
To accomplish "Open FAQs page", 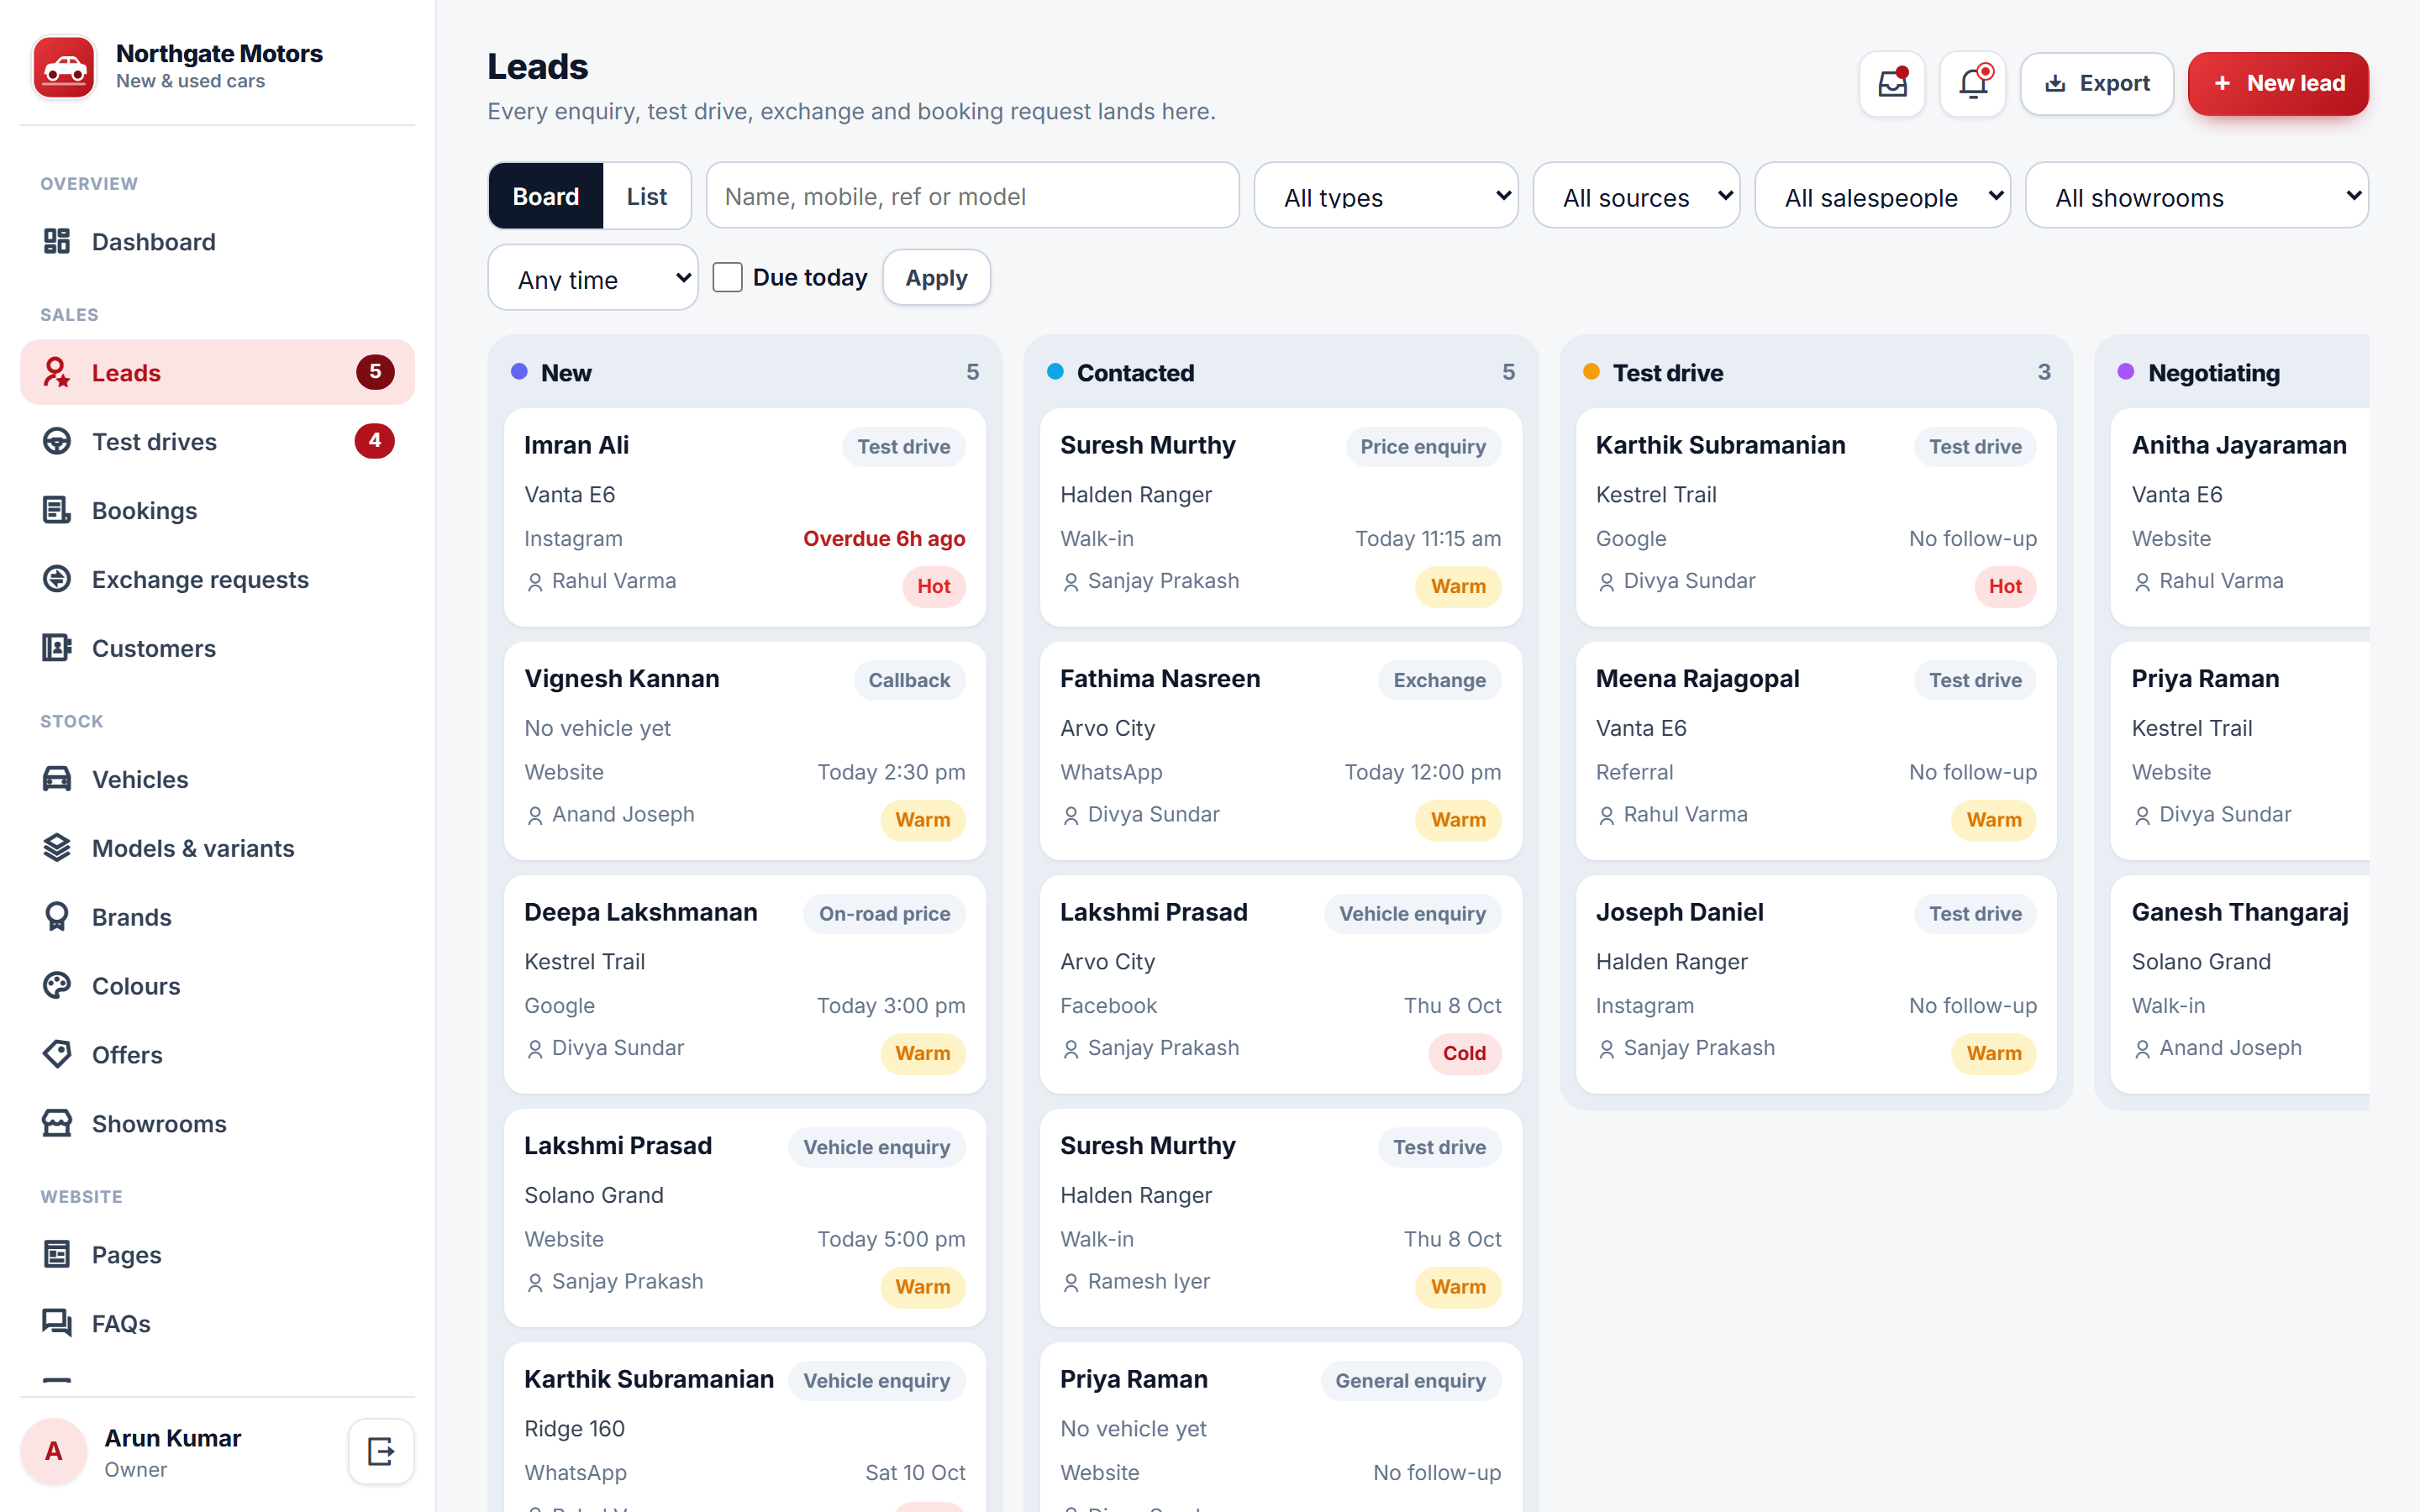I will click(217, 1324).
